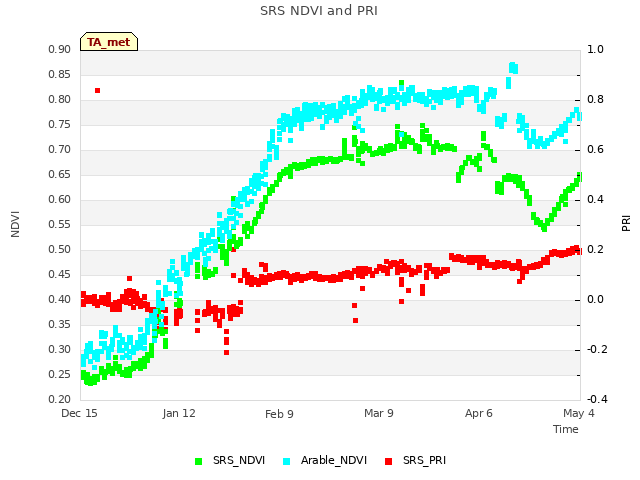
Task: Click the NDVI left axis label
Action: 15,224
